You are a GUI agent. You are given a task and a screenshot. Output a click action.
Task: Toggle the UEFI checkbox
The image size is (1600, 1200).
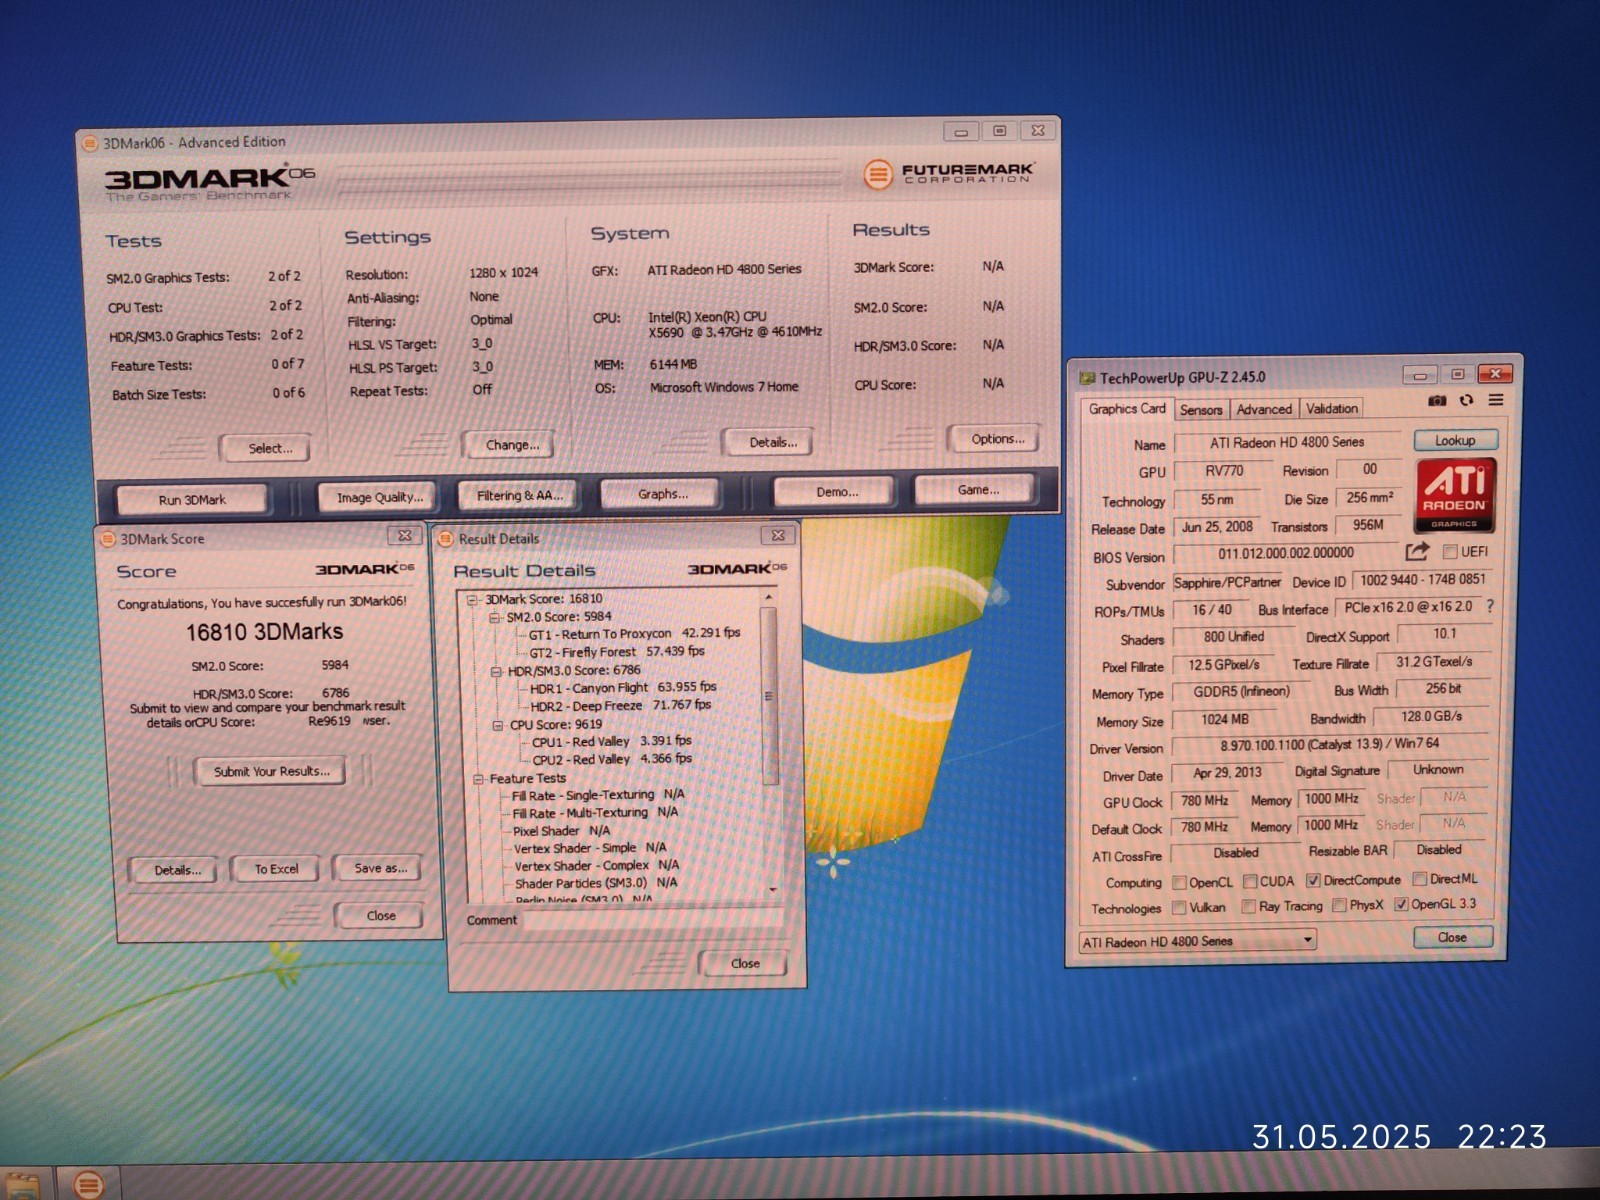point(1450,552)
